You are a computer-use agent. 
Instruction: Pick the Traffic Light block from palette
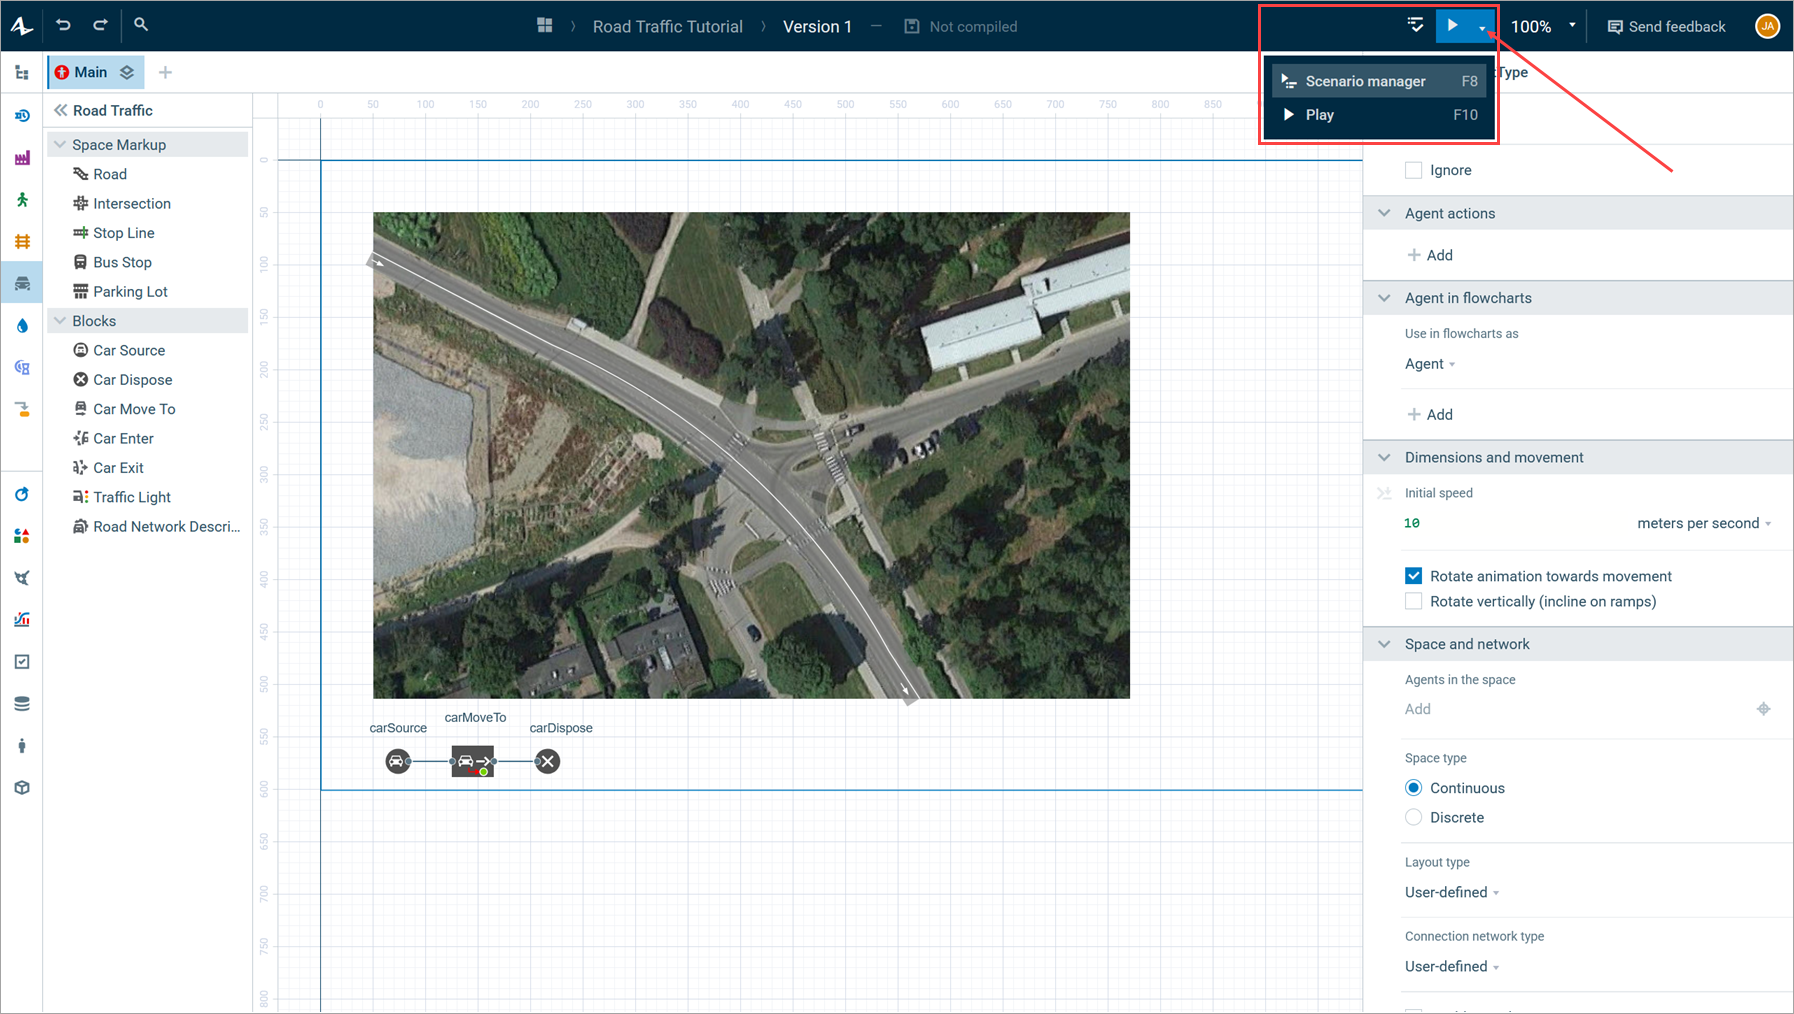131,497
